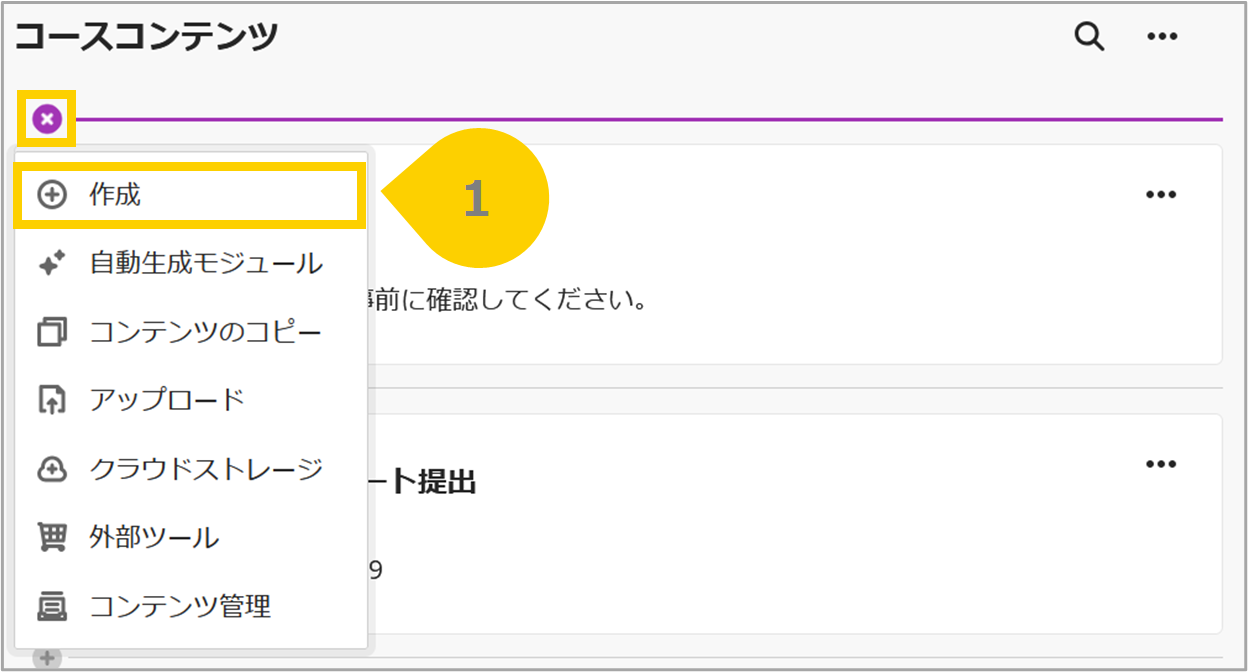This screenshot has height=672, width=1248.
Task: Click the grey plus button below the menu
Action: tap(47, 658)
